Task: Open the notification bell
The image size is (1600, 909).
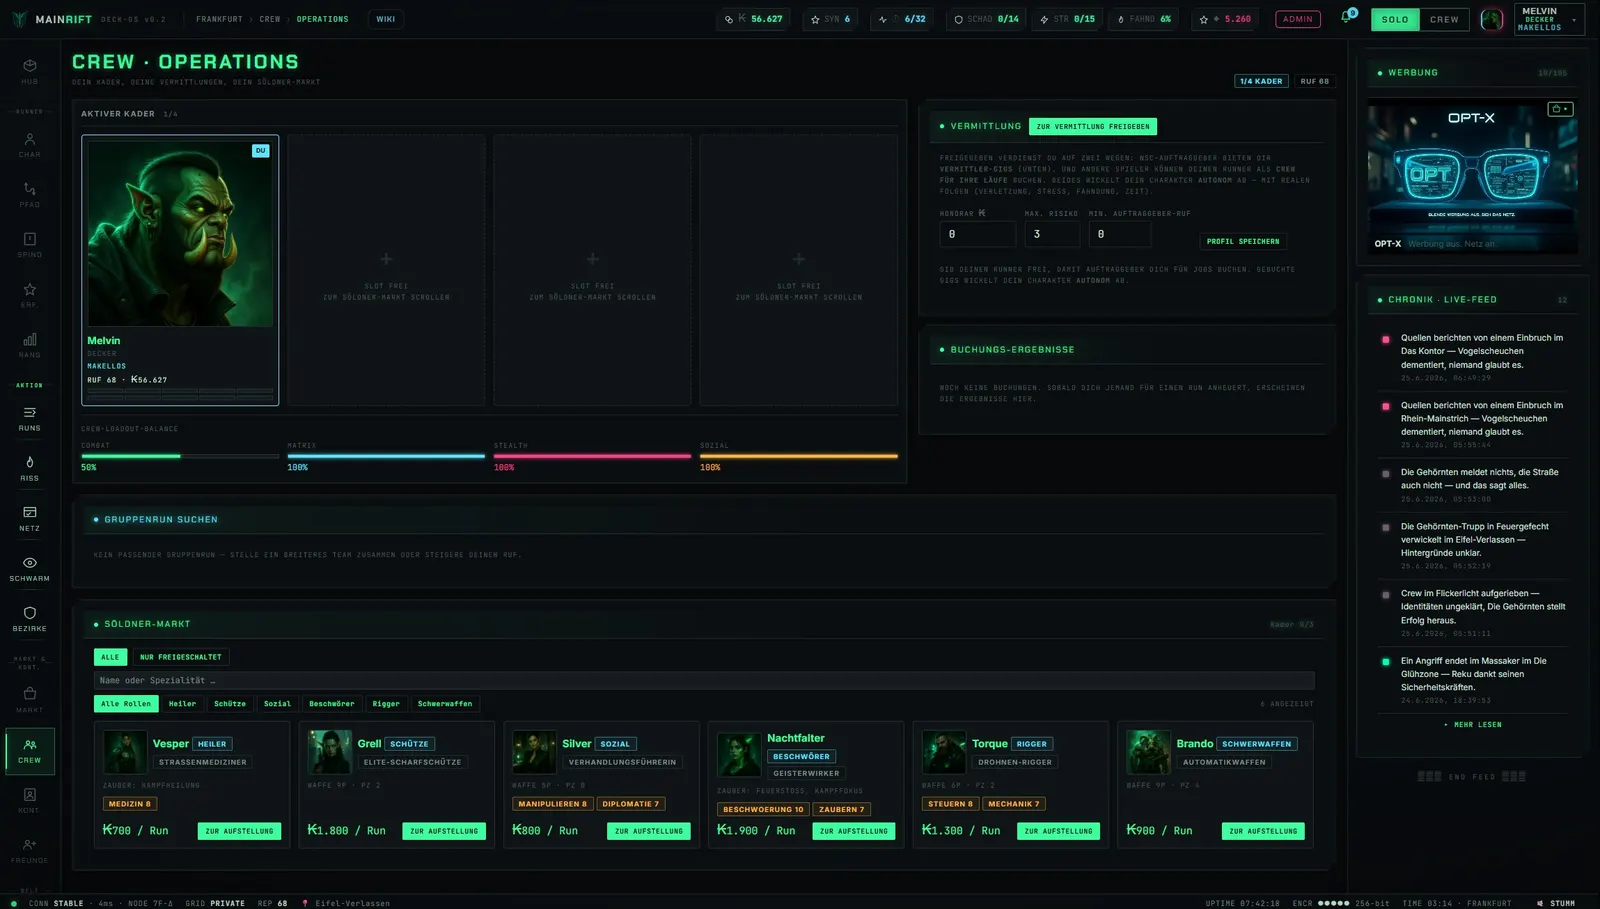Action: coord(1346,18)
